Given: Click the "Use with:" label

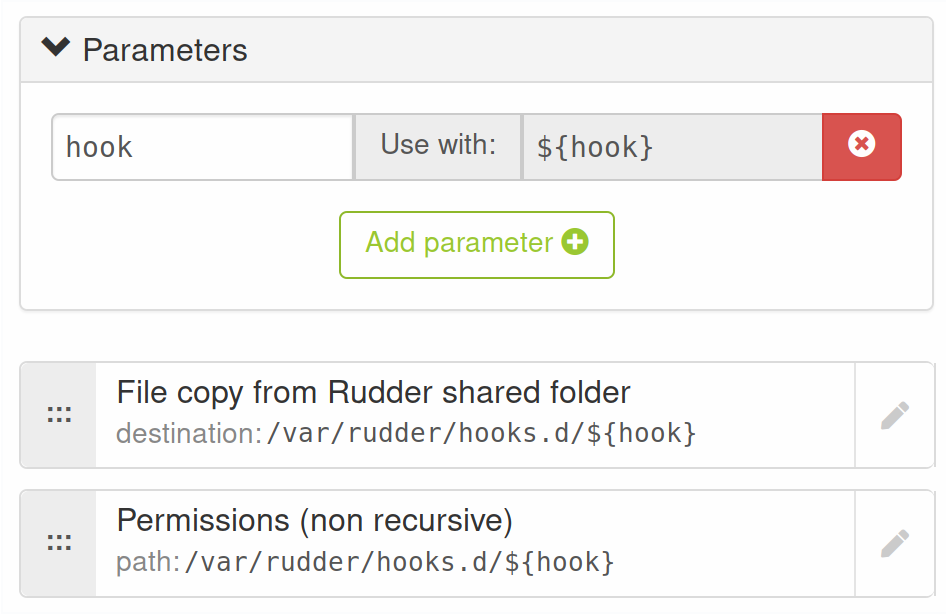Looking at the screenshot, I should point(438,145).
